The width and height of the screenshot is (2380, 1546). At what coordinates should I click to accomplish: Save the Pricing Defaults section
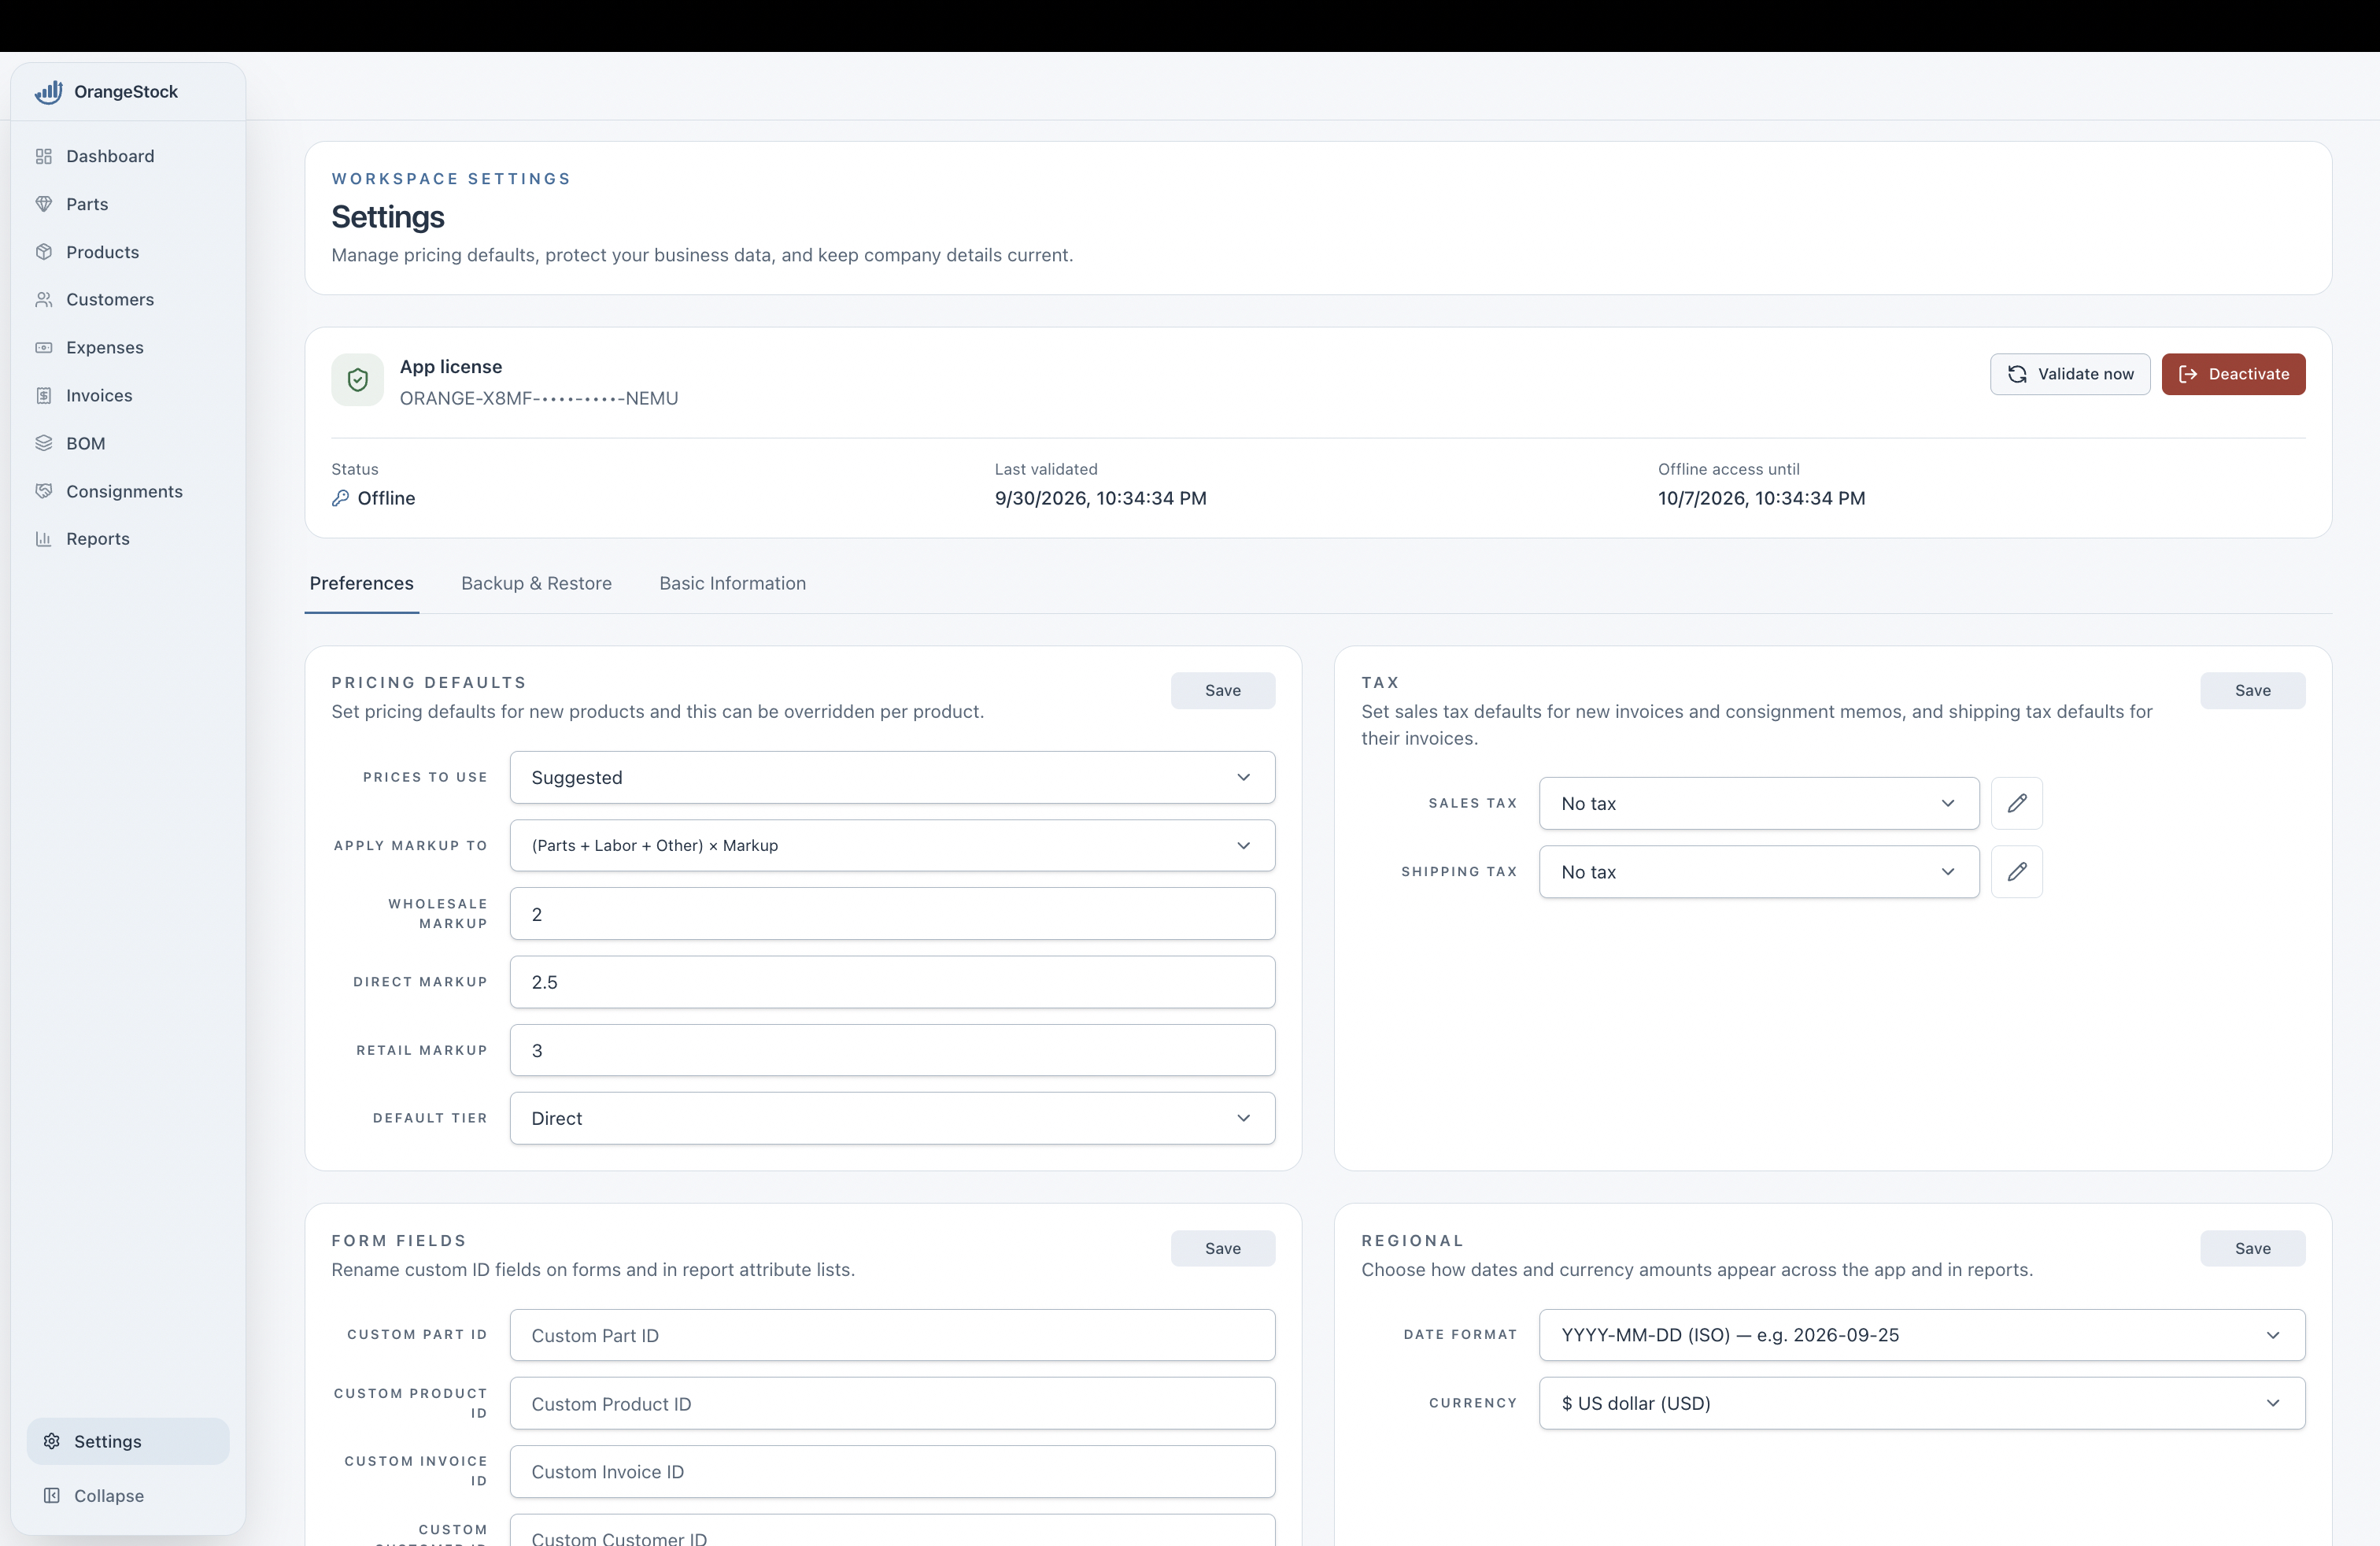pyautogui.click(x=1223, y=690)
